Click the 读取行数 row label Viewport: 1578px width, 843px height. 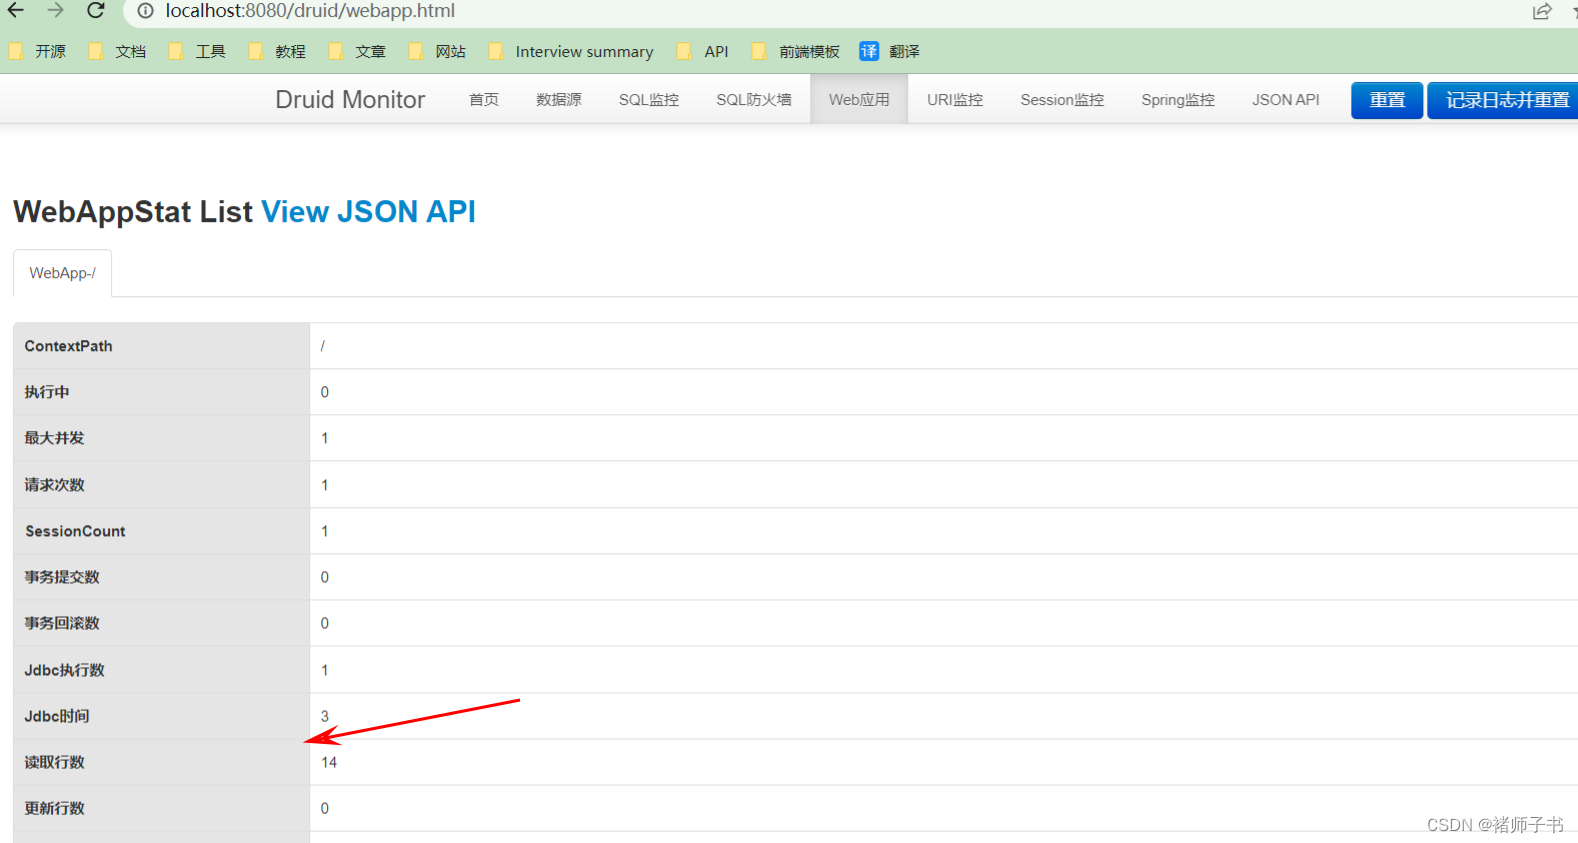click(x=55, y=762)
